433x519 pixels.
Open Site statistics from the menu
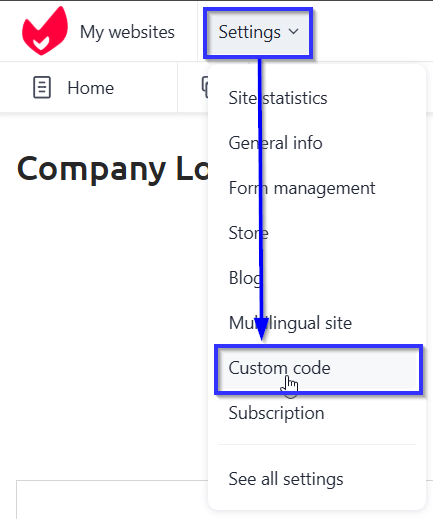coord(278,98)
